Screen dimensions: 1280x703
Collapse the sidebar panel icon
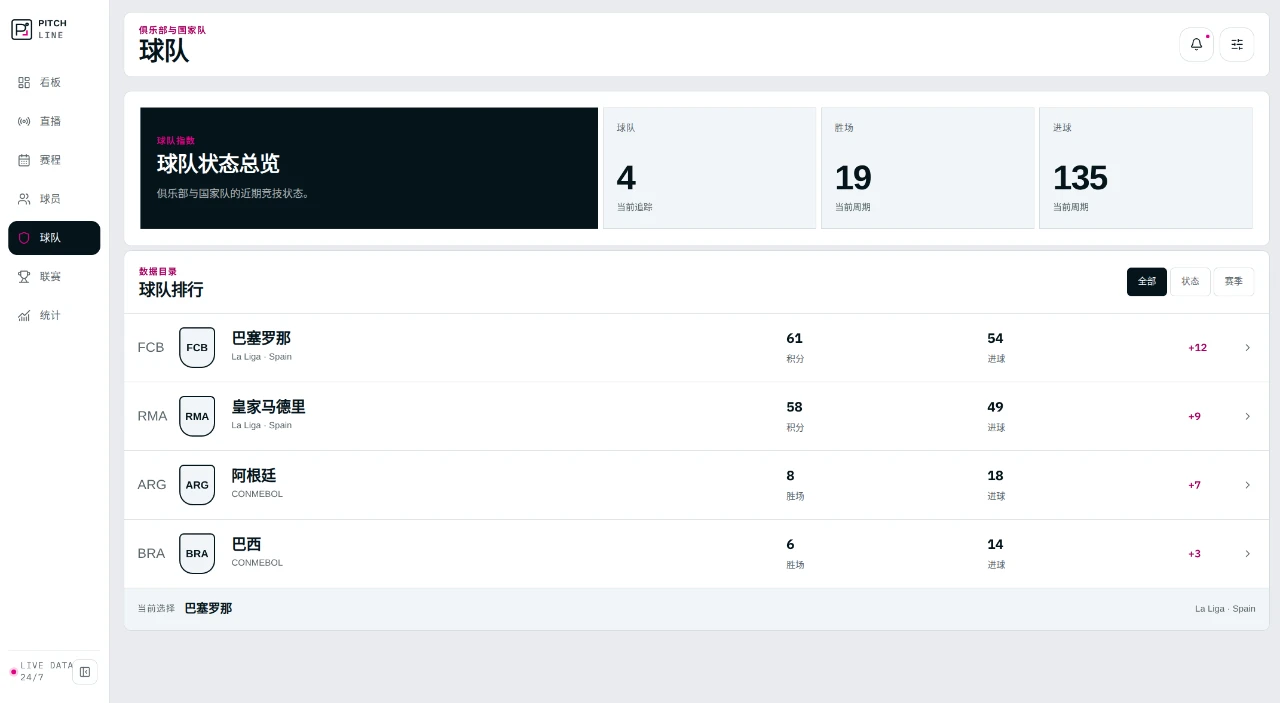point(85,672)
